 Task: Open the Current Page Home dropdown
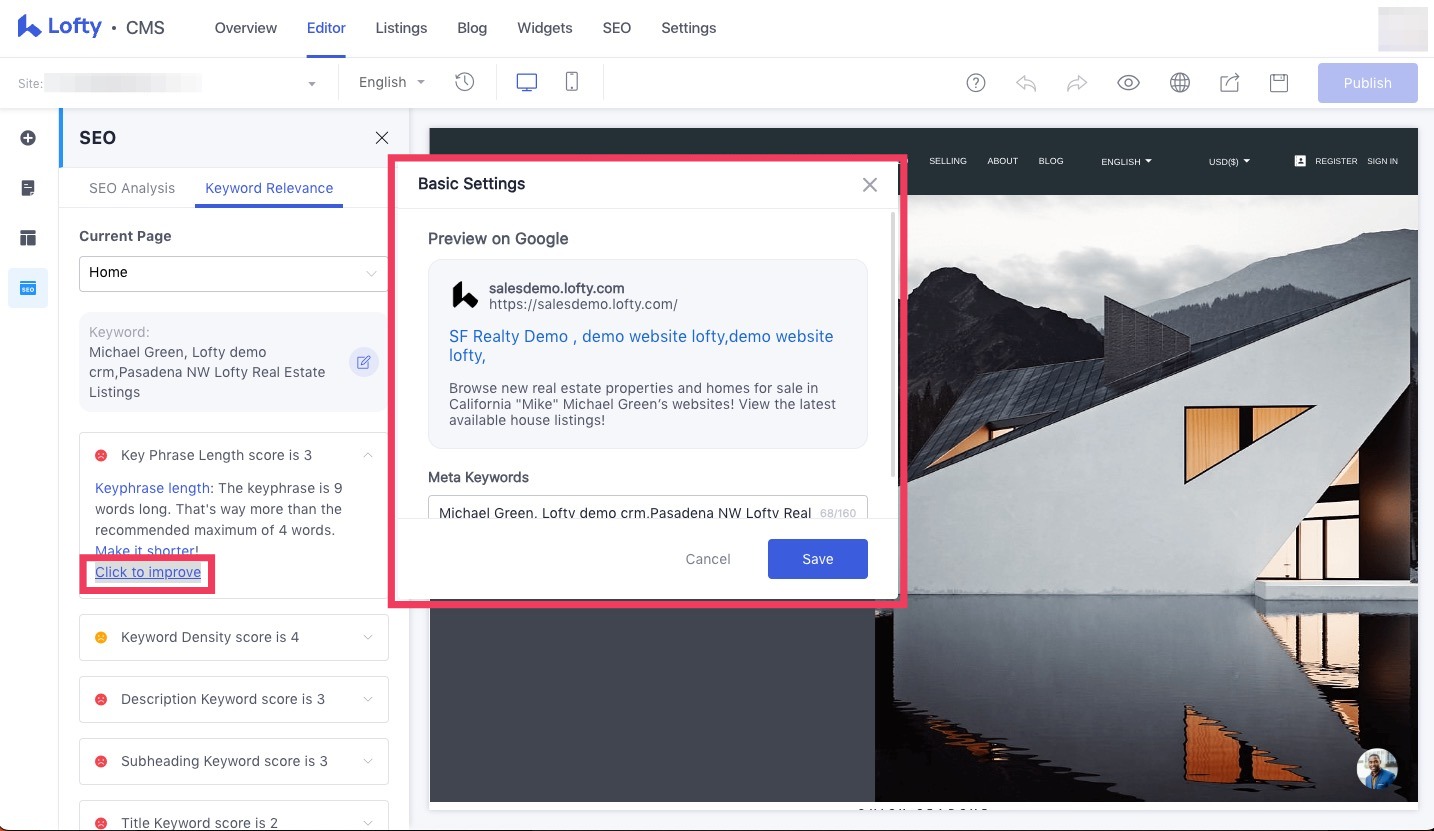pos(233,273)
